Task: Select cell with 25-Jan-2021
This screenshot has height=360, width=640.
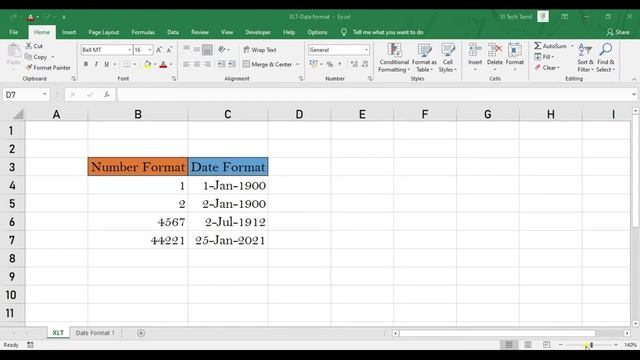Action: point(228,240)
